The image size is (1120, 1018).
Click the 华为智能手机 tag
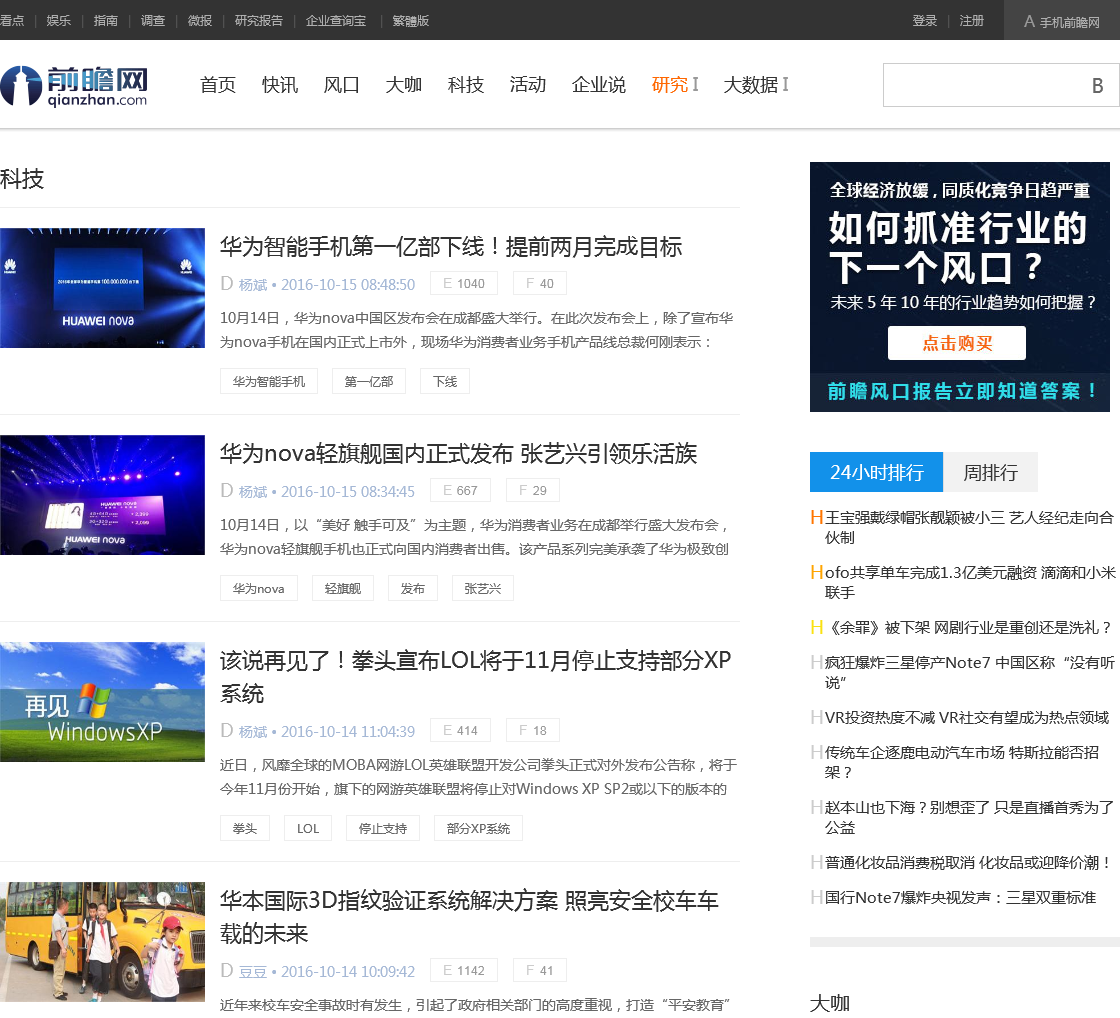coord(269,382)
